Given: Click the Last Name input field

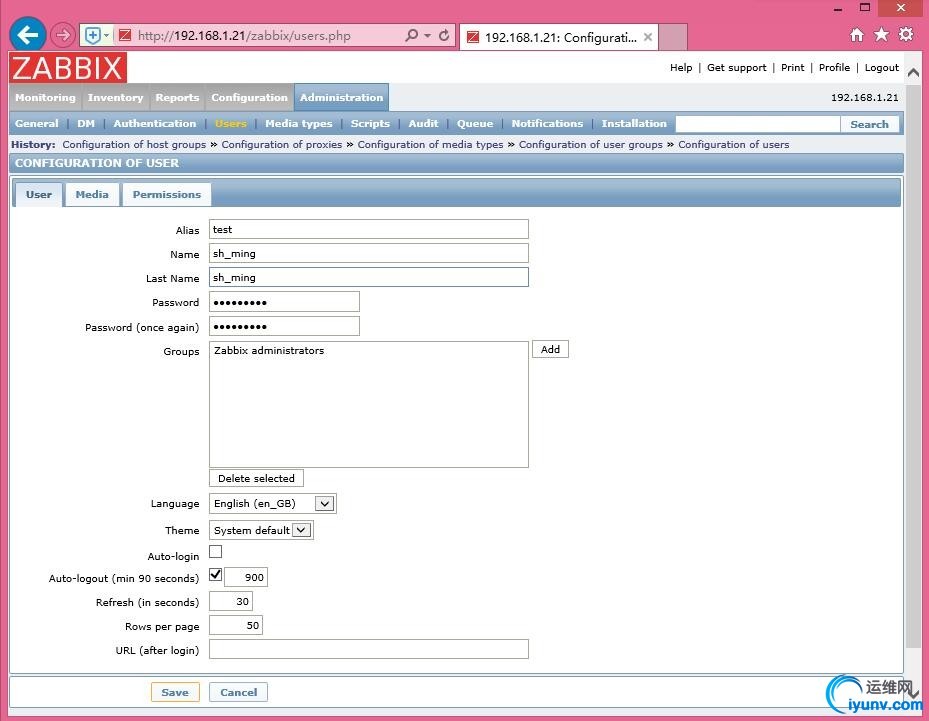Looking at the screenshot, I should 369,277.
